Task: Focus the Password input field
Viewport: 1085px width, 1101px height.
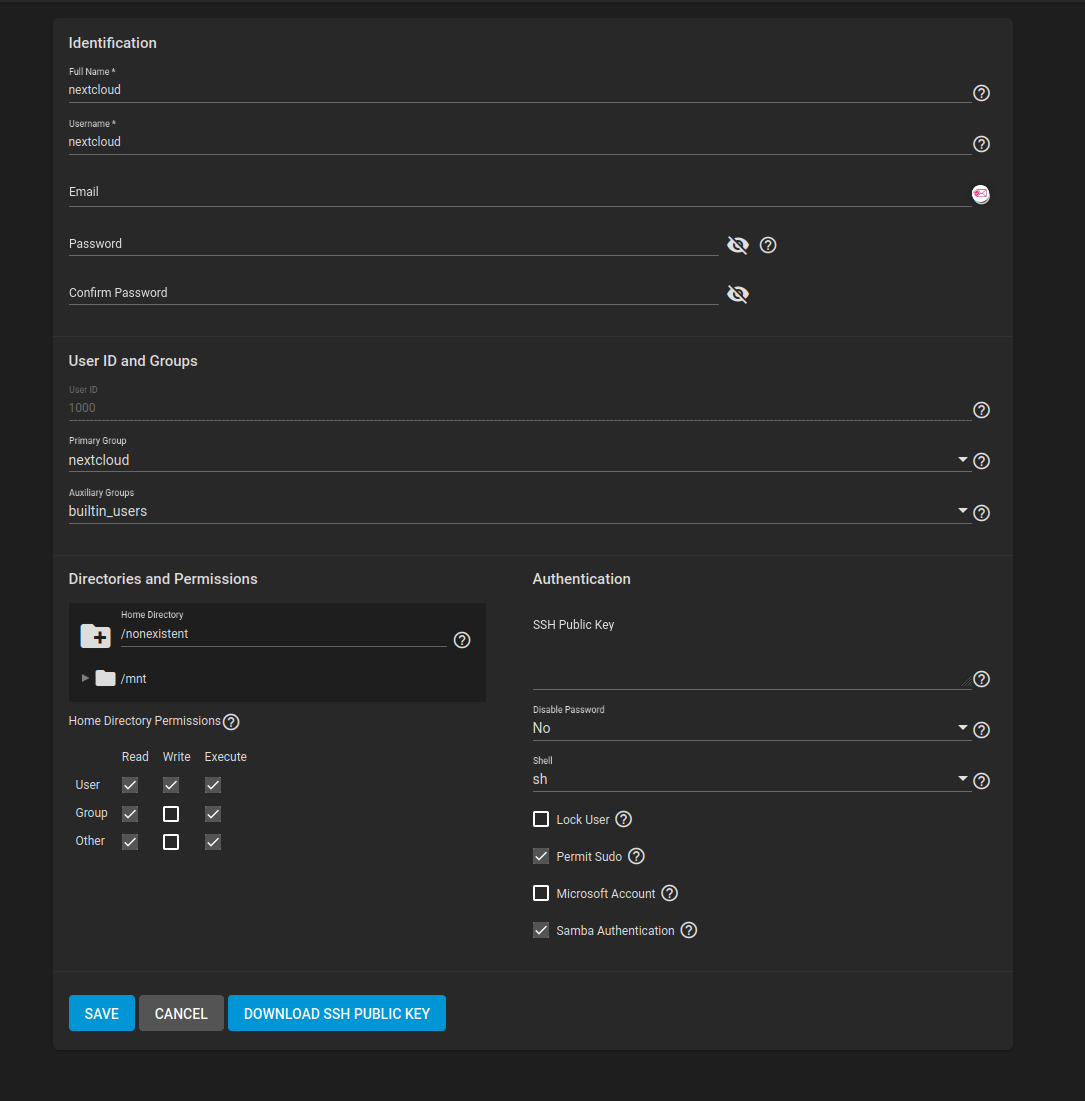Action: (x=393, y=244)
